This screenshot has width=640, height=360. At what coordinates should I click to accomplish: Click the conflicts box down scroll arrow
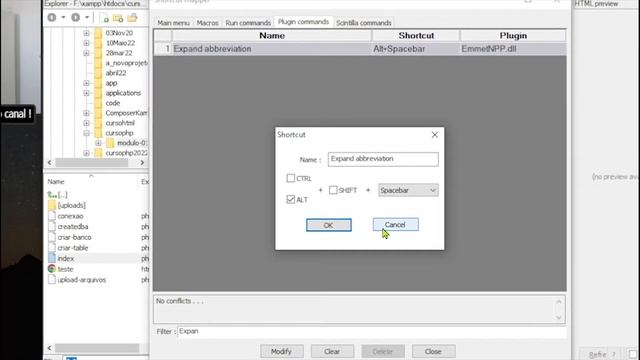pyautogui.click(x=559, y=317)
